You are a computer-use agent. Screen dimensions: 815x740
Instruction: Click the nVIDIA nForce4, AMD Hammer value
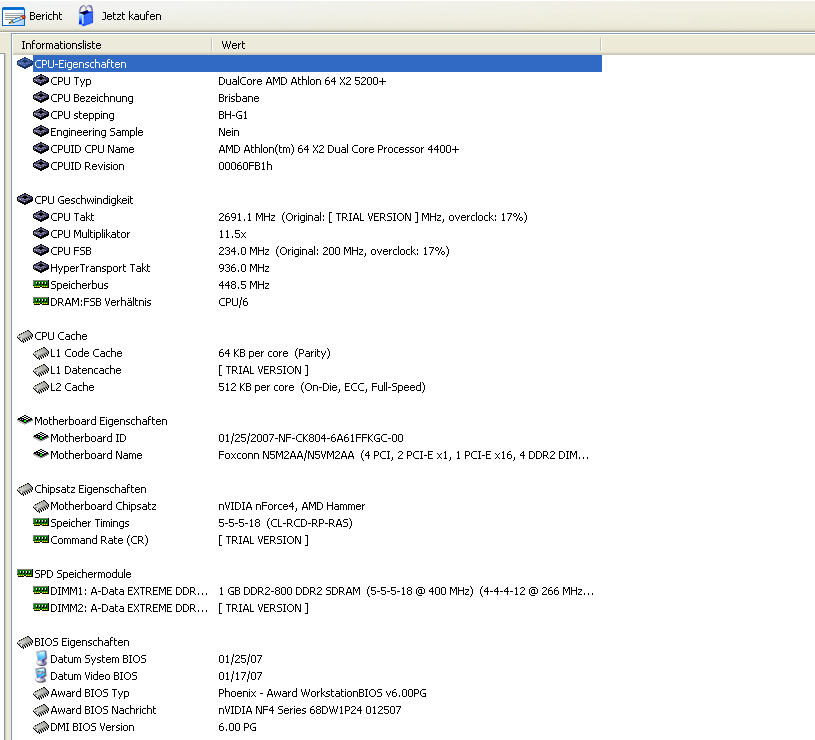point(292,506)
